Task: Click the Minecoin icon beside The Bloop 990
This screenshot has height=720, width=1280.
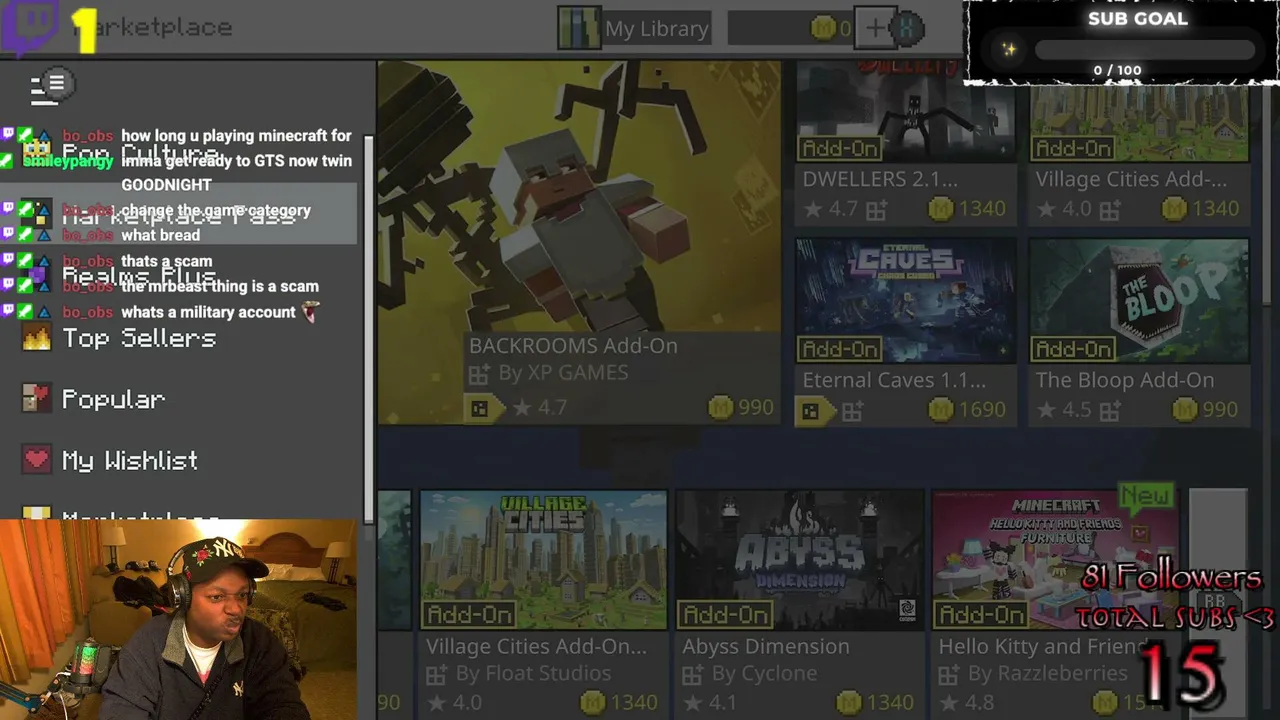Action: 1185,410
